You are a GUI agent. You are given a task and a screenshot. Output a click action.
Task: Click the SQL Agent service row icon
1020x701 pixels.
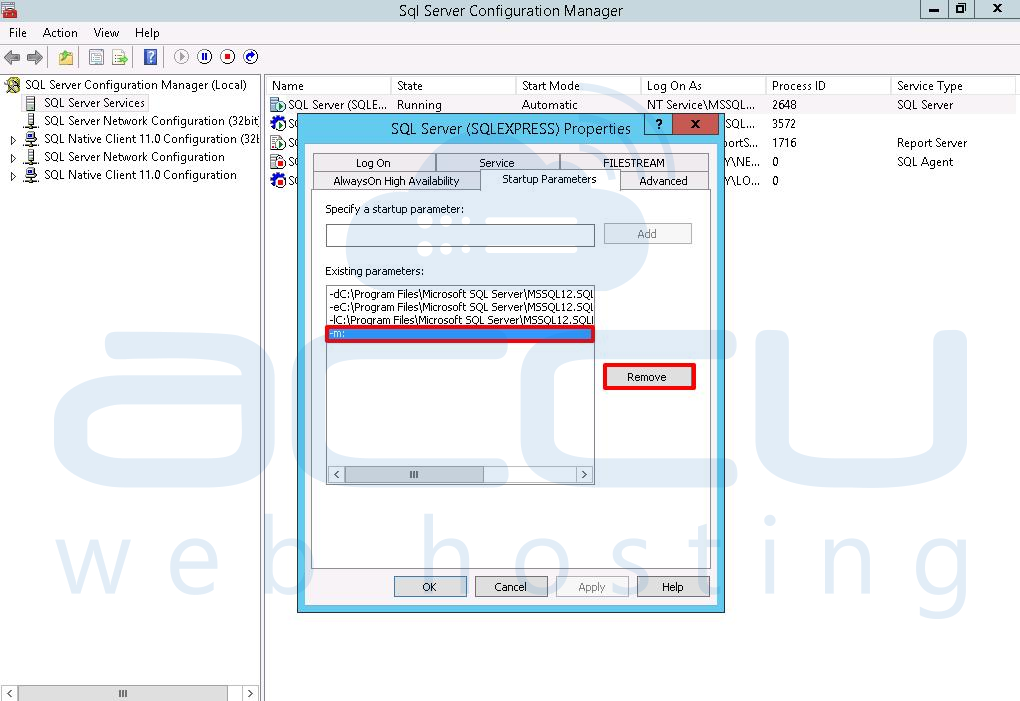pos(278,161)
